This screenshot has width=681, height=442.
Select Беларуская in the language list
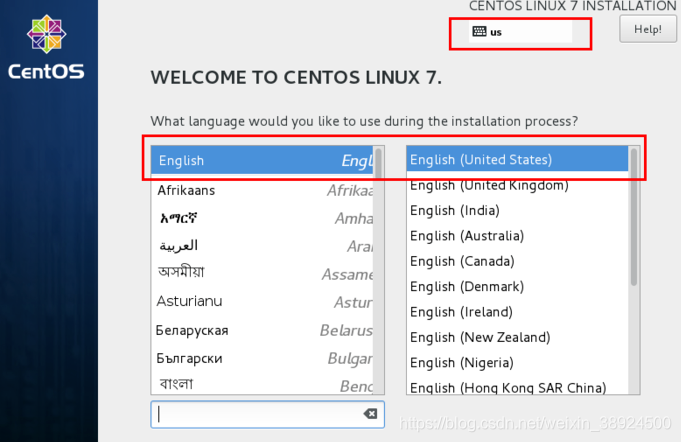(x=262, y=330)
